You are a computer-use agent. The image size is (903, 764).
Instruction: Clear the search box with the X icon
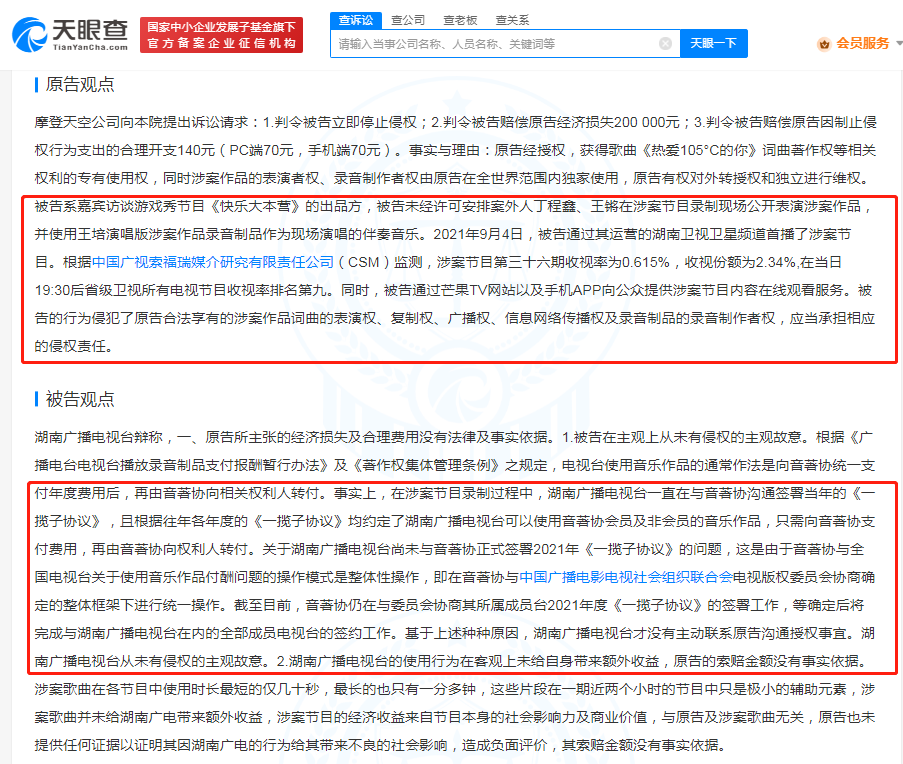pos(665,44)
